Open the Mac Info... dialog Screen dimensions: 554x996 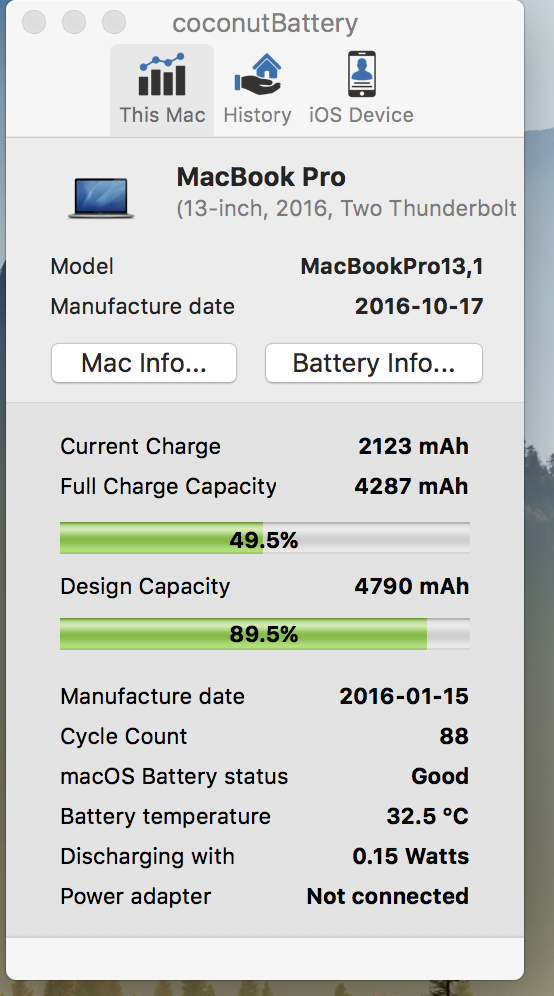(144, 363)
